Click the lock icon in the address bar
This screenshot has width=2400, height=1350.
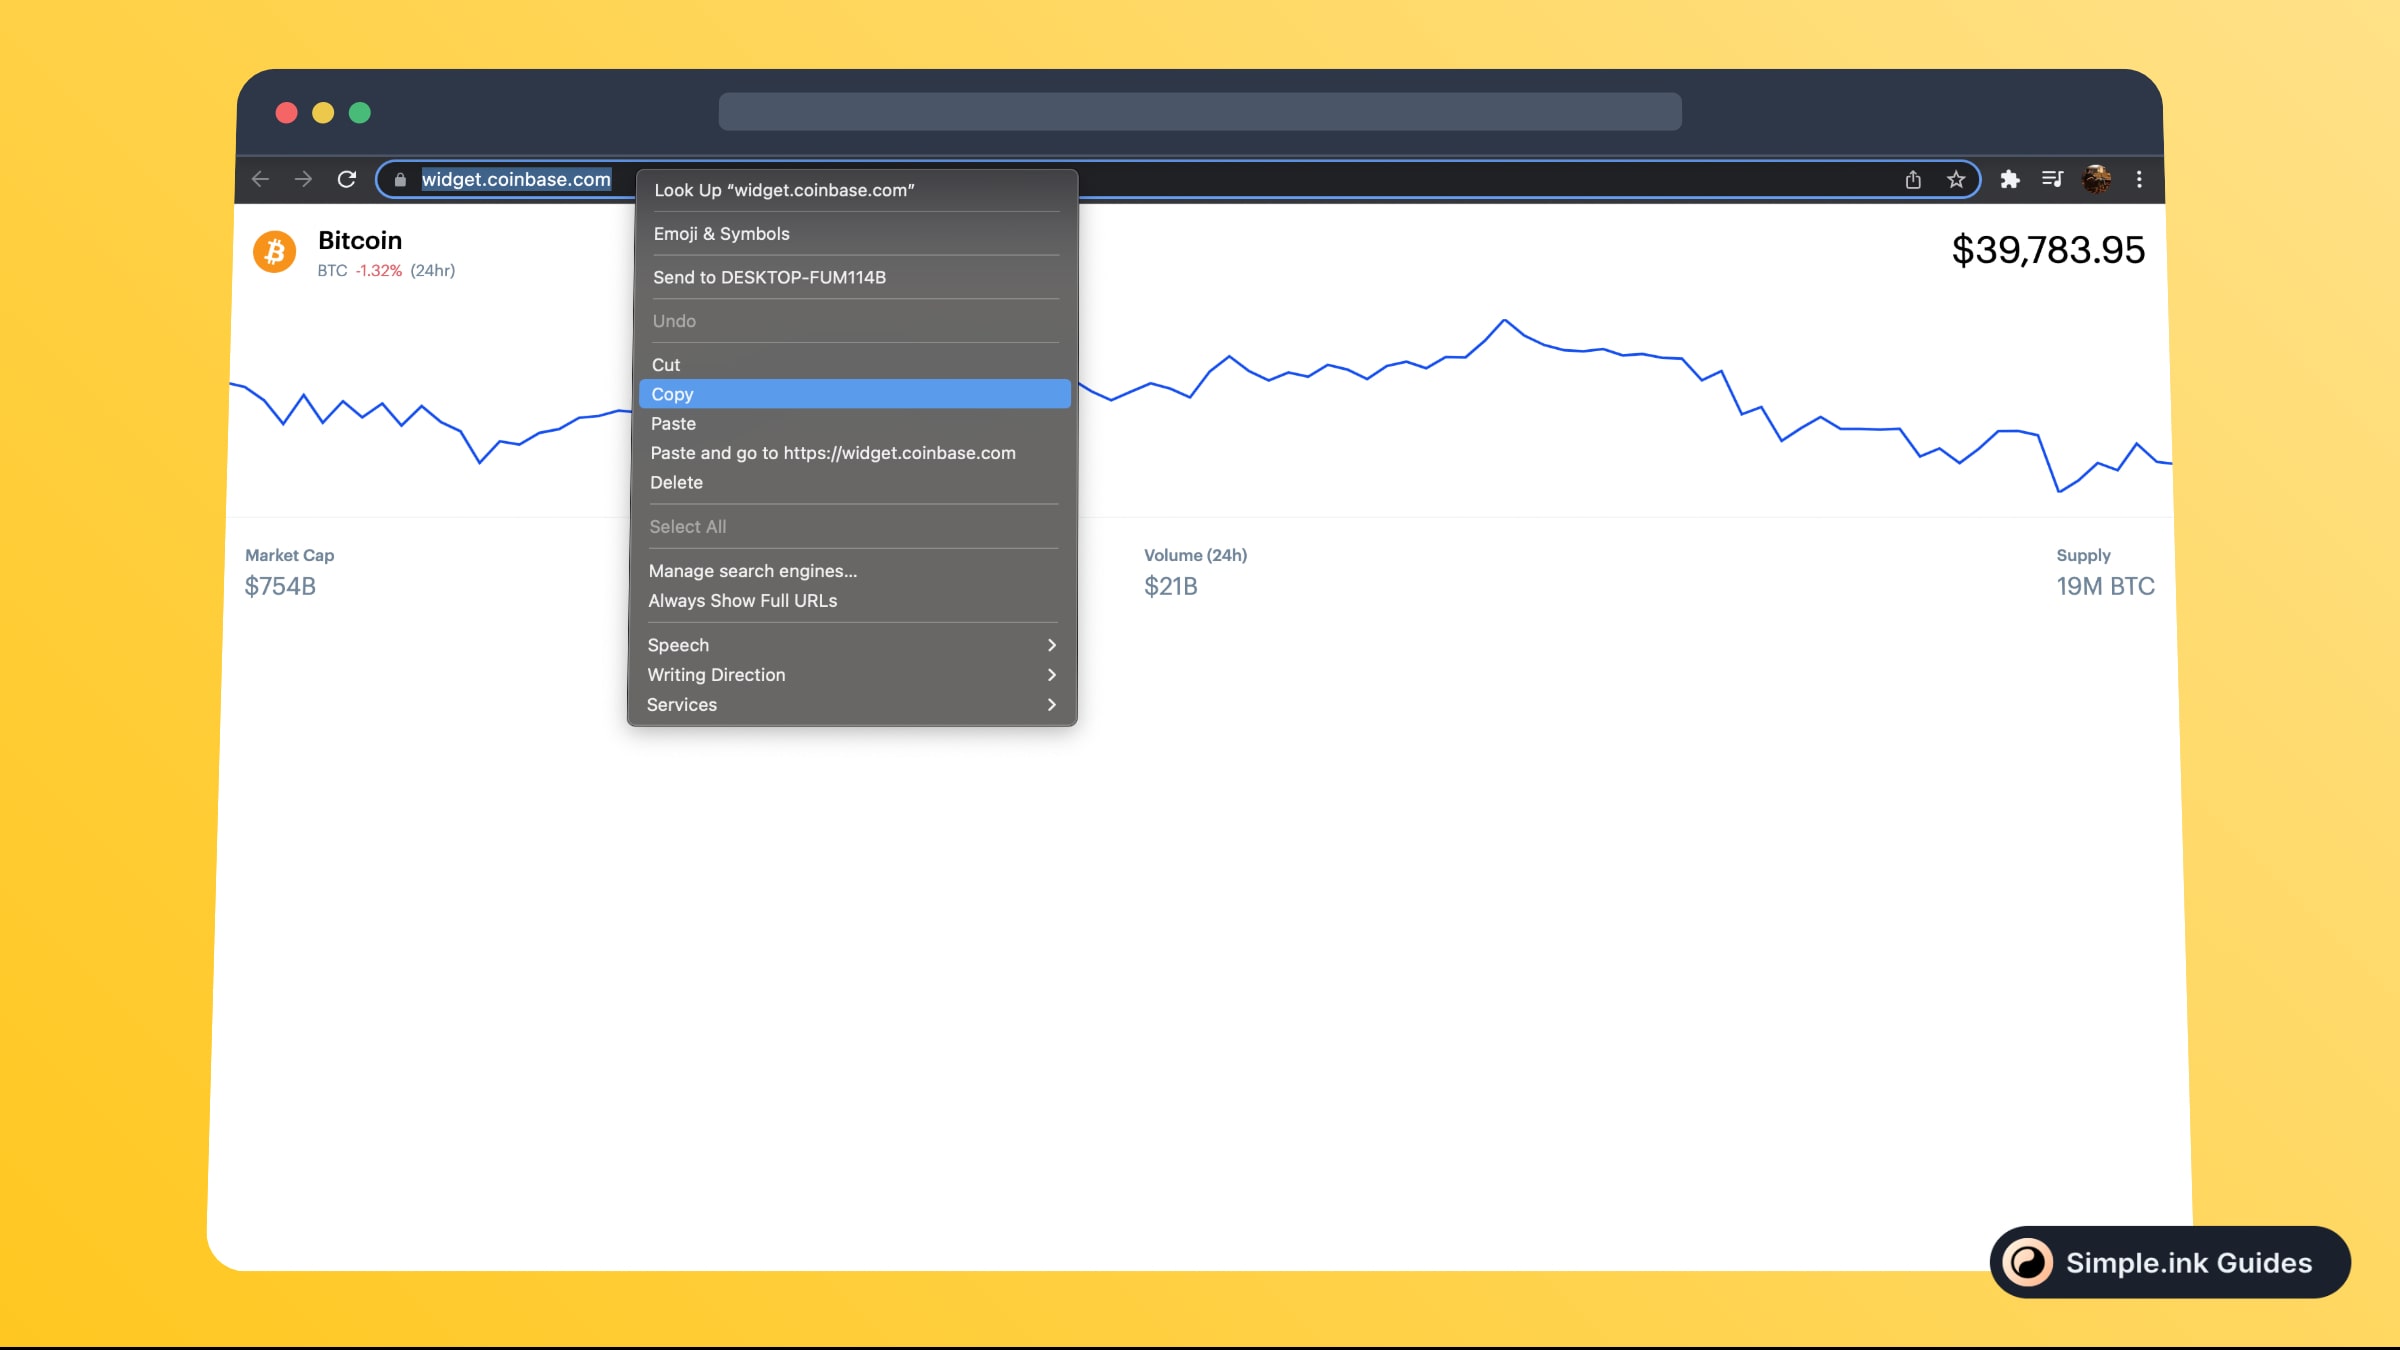coord(400,180)
